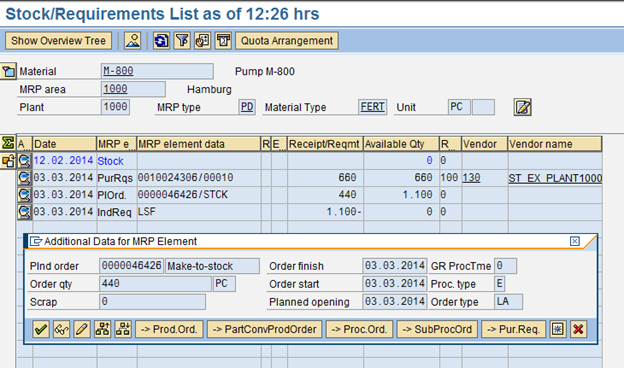Click the icon below the sigma button
This screenshot has height=368, width=624.
click(x=8, y=161)
